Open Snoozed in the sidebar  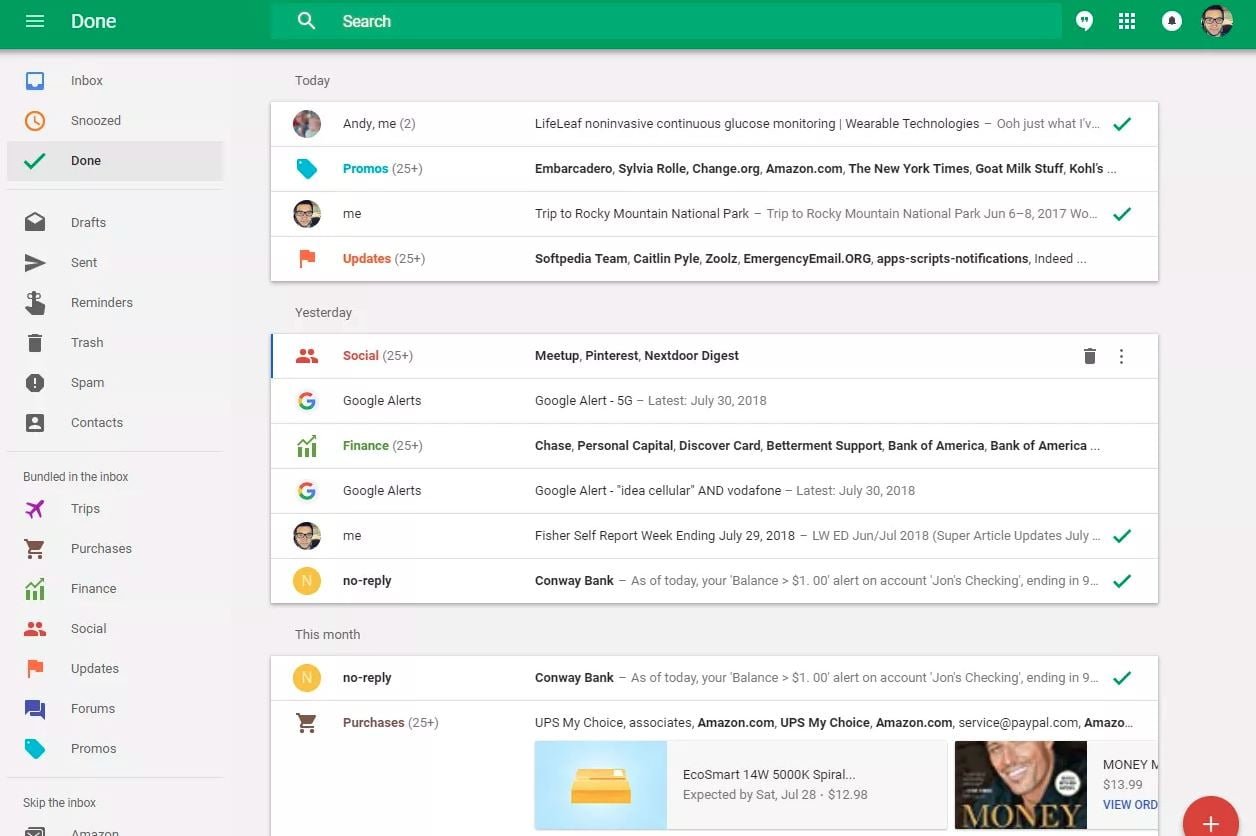coord(95,121)
